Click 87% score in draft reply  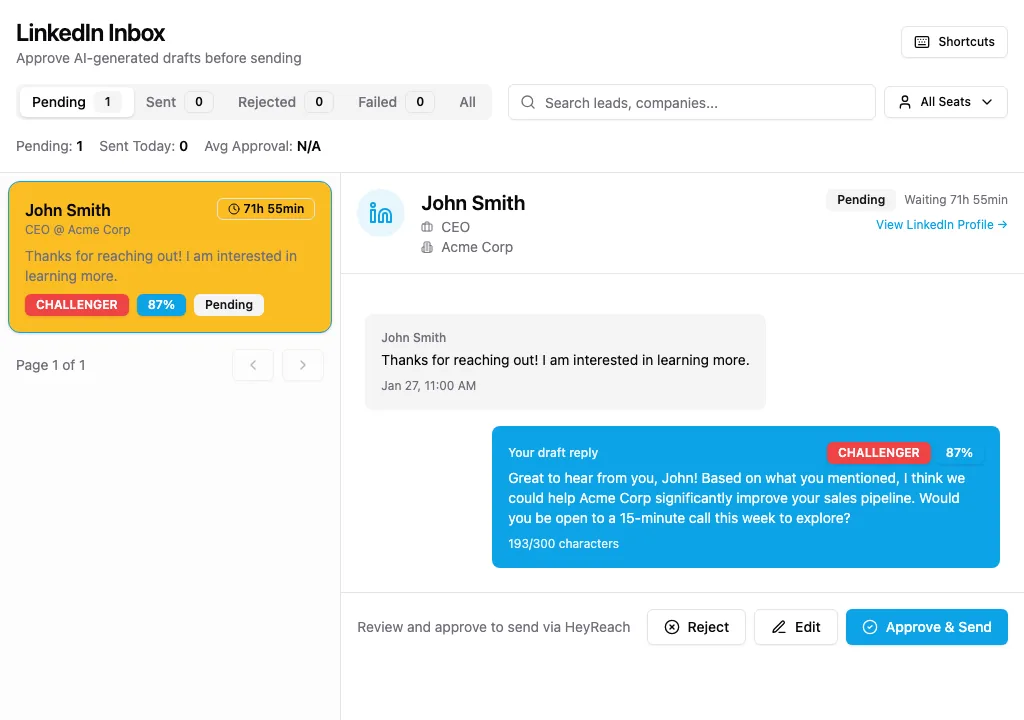pos(959,453)
